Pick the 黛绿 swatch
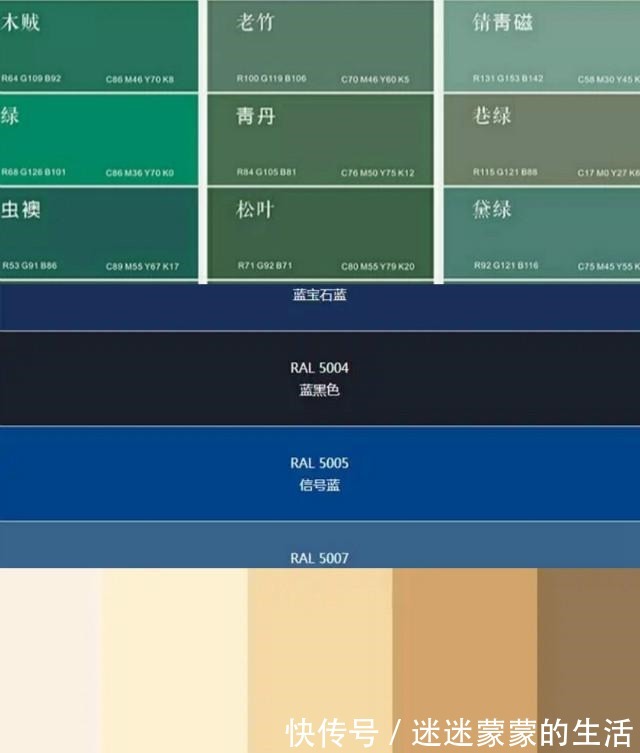This screenshot has height=753, width=640. [x=542, y=233]
